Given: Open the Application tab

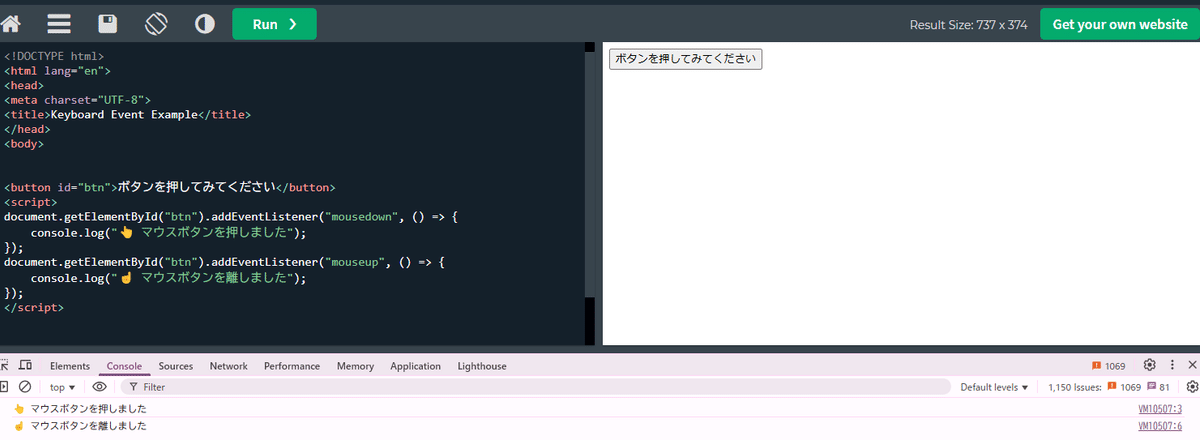Looking at the screenshot, I should tap(415, 366).
